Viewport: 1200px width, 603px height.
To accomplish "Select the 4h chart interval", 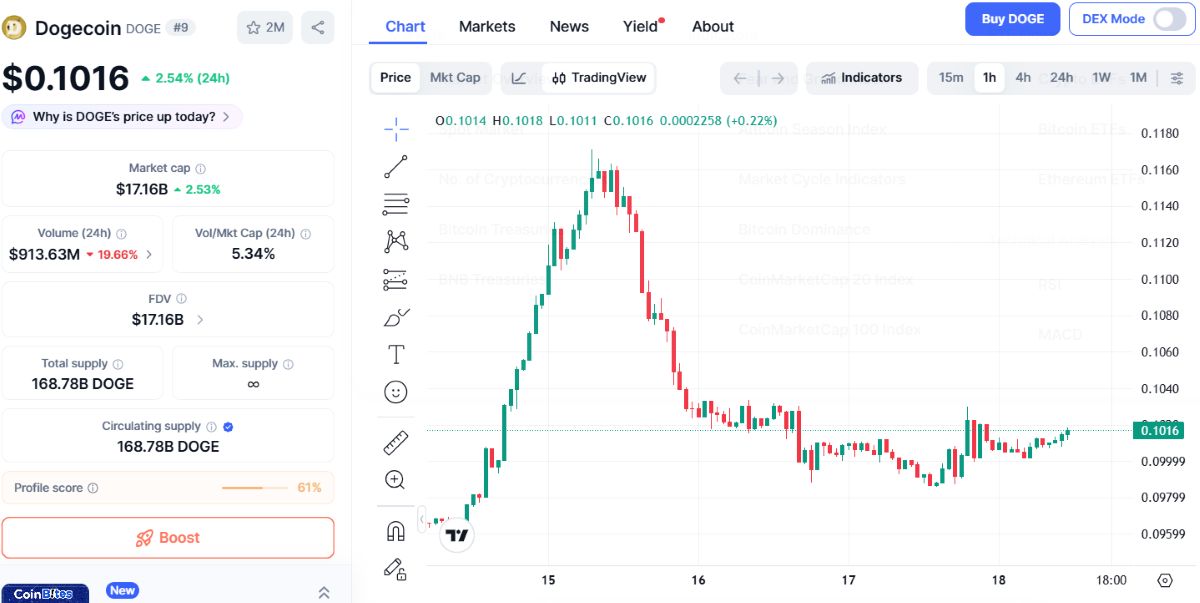I will coord(1023,78).
